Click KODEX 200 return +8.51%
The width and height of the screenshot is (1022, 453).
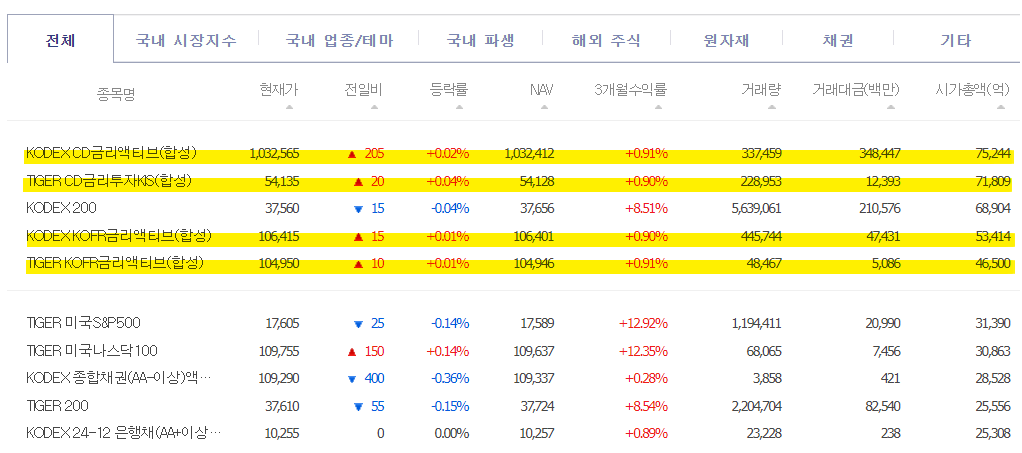click(x=646, y=209)
